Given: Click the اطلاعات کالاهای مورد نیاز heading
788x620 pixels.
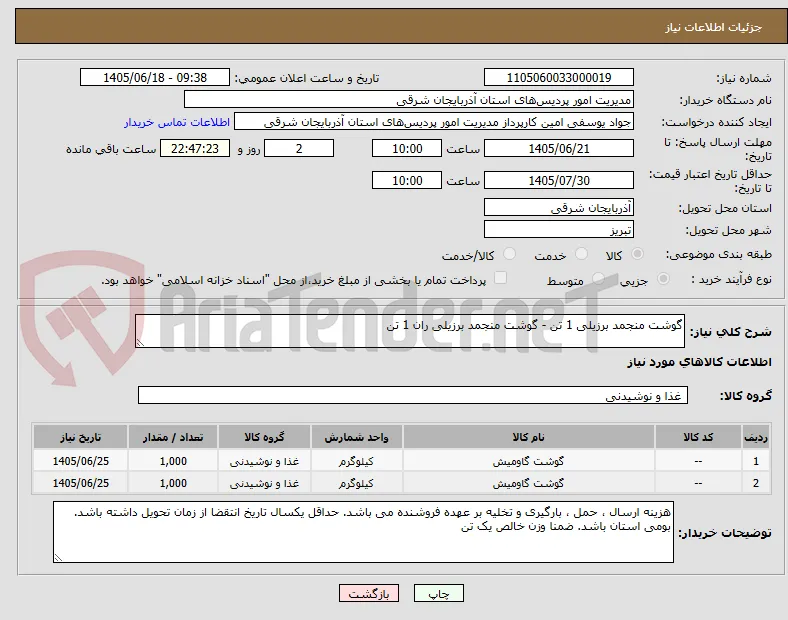Looking at the screenshot, I should [x=699, y=362].
